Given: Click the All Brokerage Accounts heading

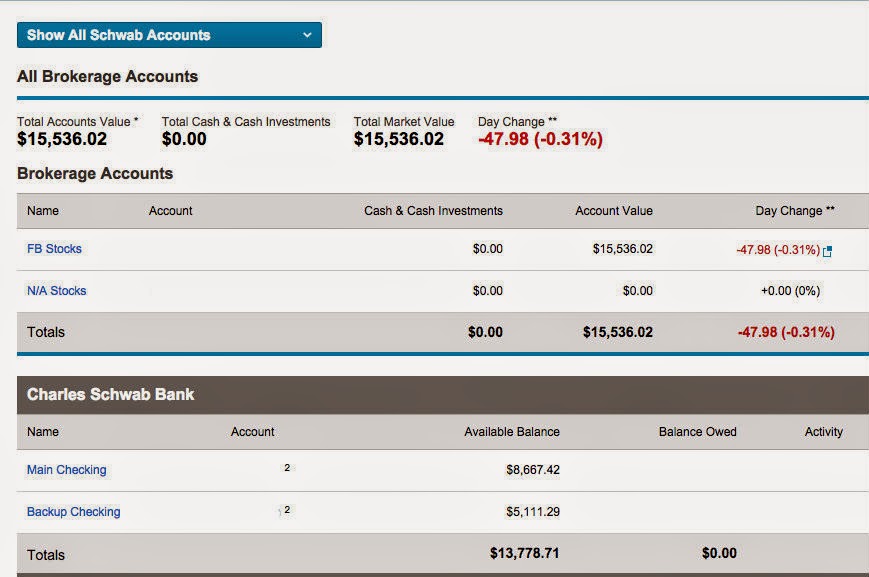Looking at the screenshot, I should 108,76.
